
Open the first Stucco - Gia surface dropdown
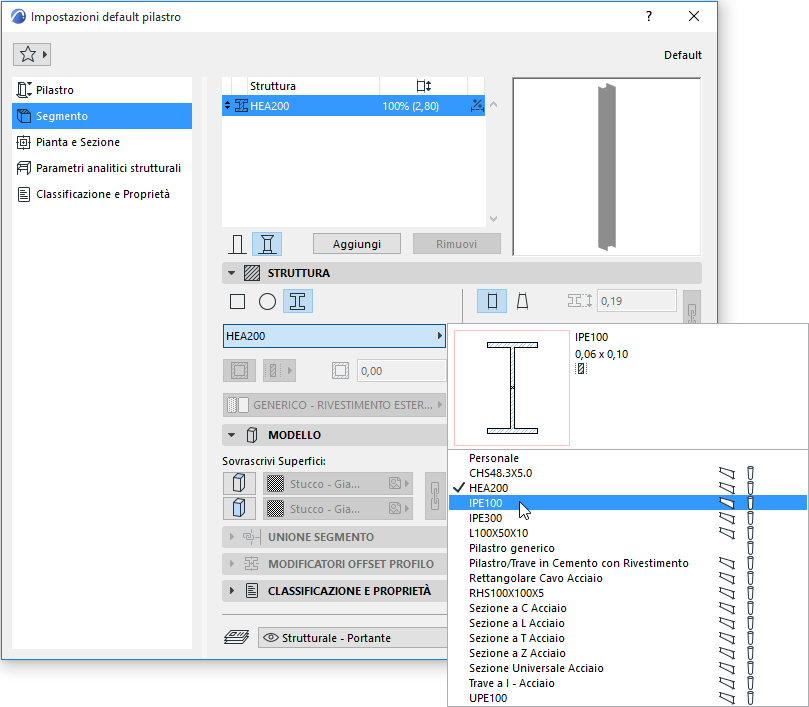[x=338, y=484]
